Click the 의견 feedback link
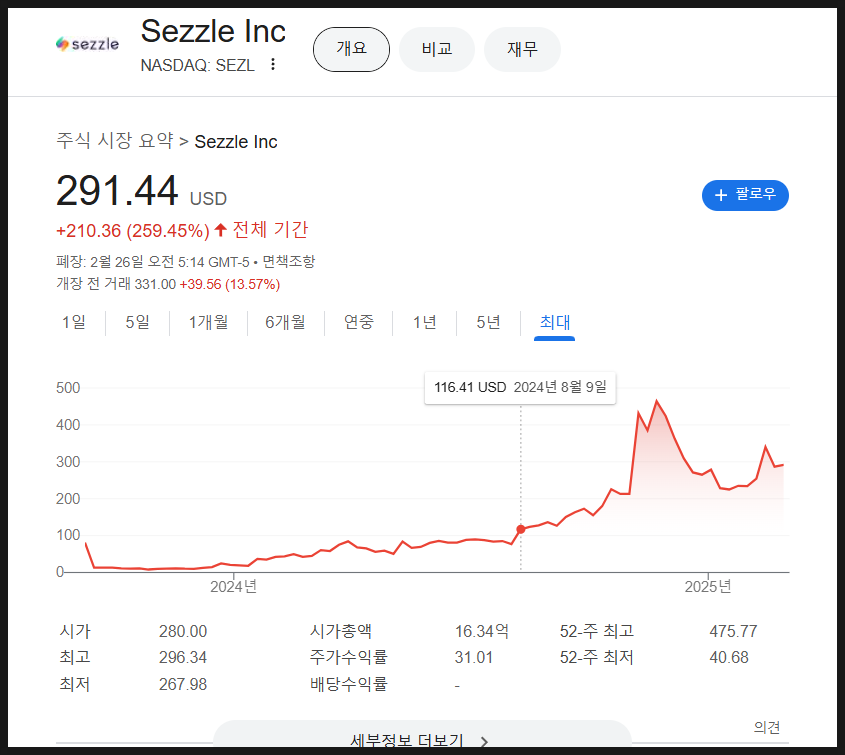This screenshot has height=755, width=845. pos(766,728)
